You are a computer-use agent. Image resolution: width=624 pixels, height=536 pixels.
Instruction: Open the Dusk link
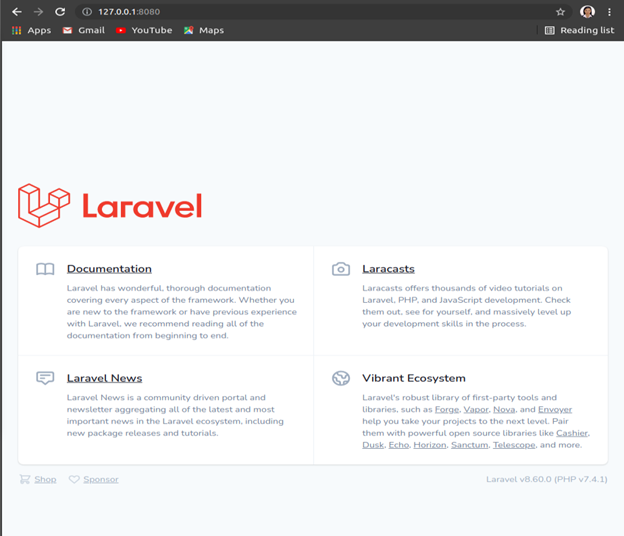pos(373,445)
